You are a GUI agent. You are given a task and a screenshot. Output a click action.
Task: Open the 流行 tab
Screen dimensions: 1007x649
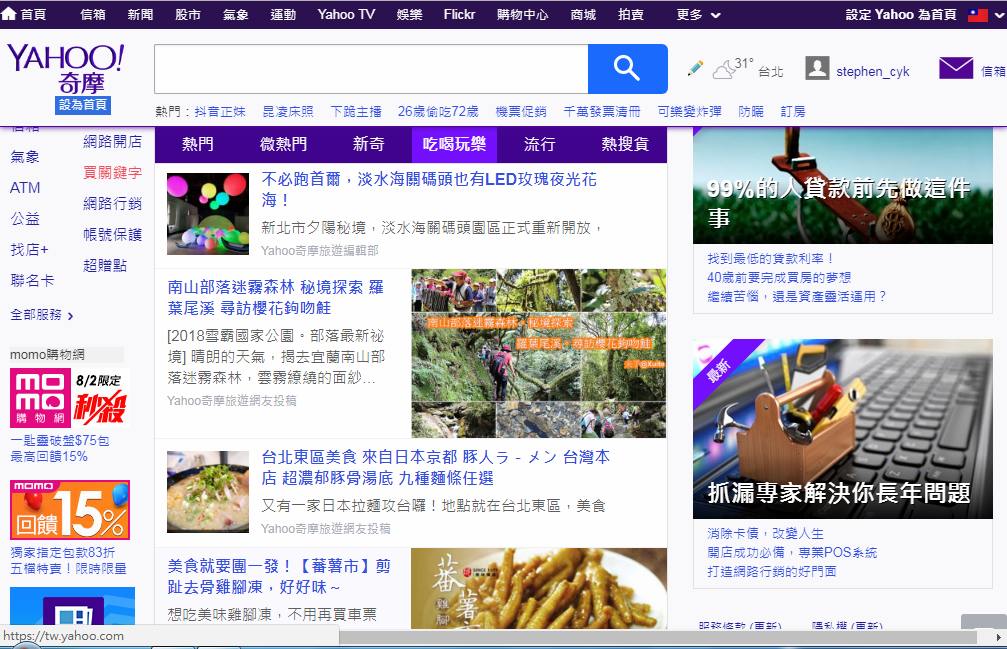(539, 145)
